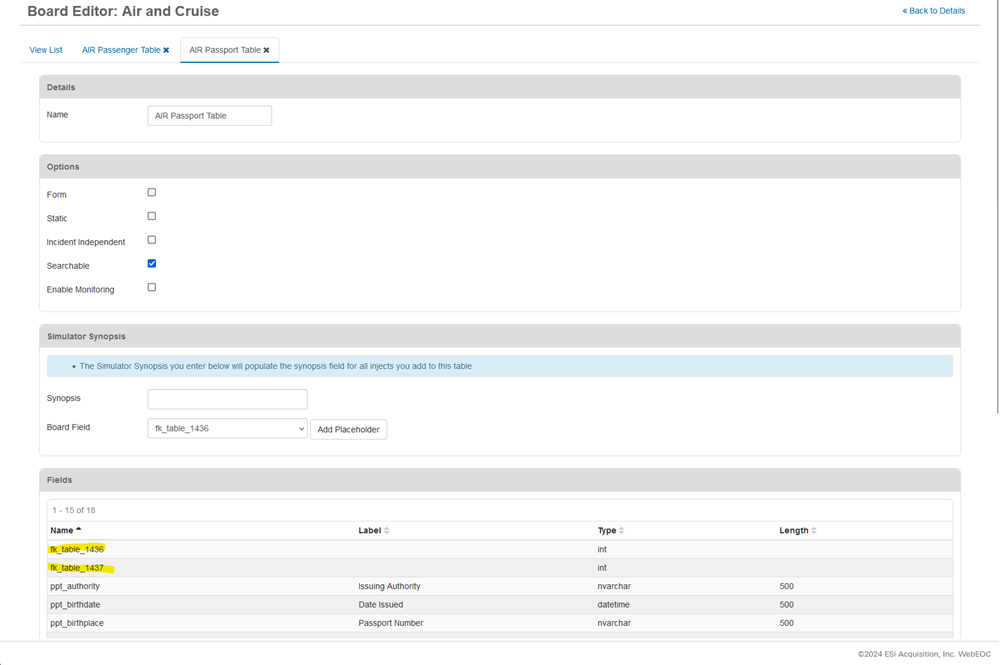Open the Board Field dropdown
Image resolution: width=1000 pixels, height=665 pixels.
(227, 428)
